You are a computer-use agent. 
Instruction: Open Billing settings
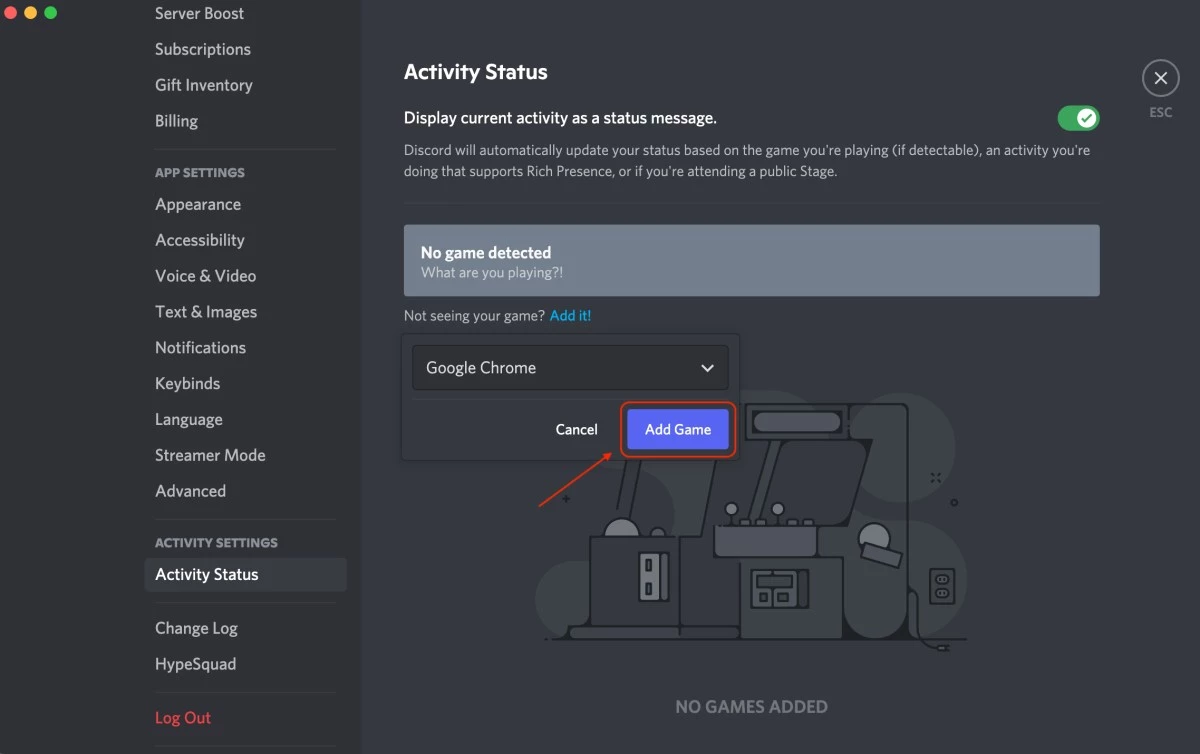pyautogui.click(x=176, y=121)
